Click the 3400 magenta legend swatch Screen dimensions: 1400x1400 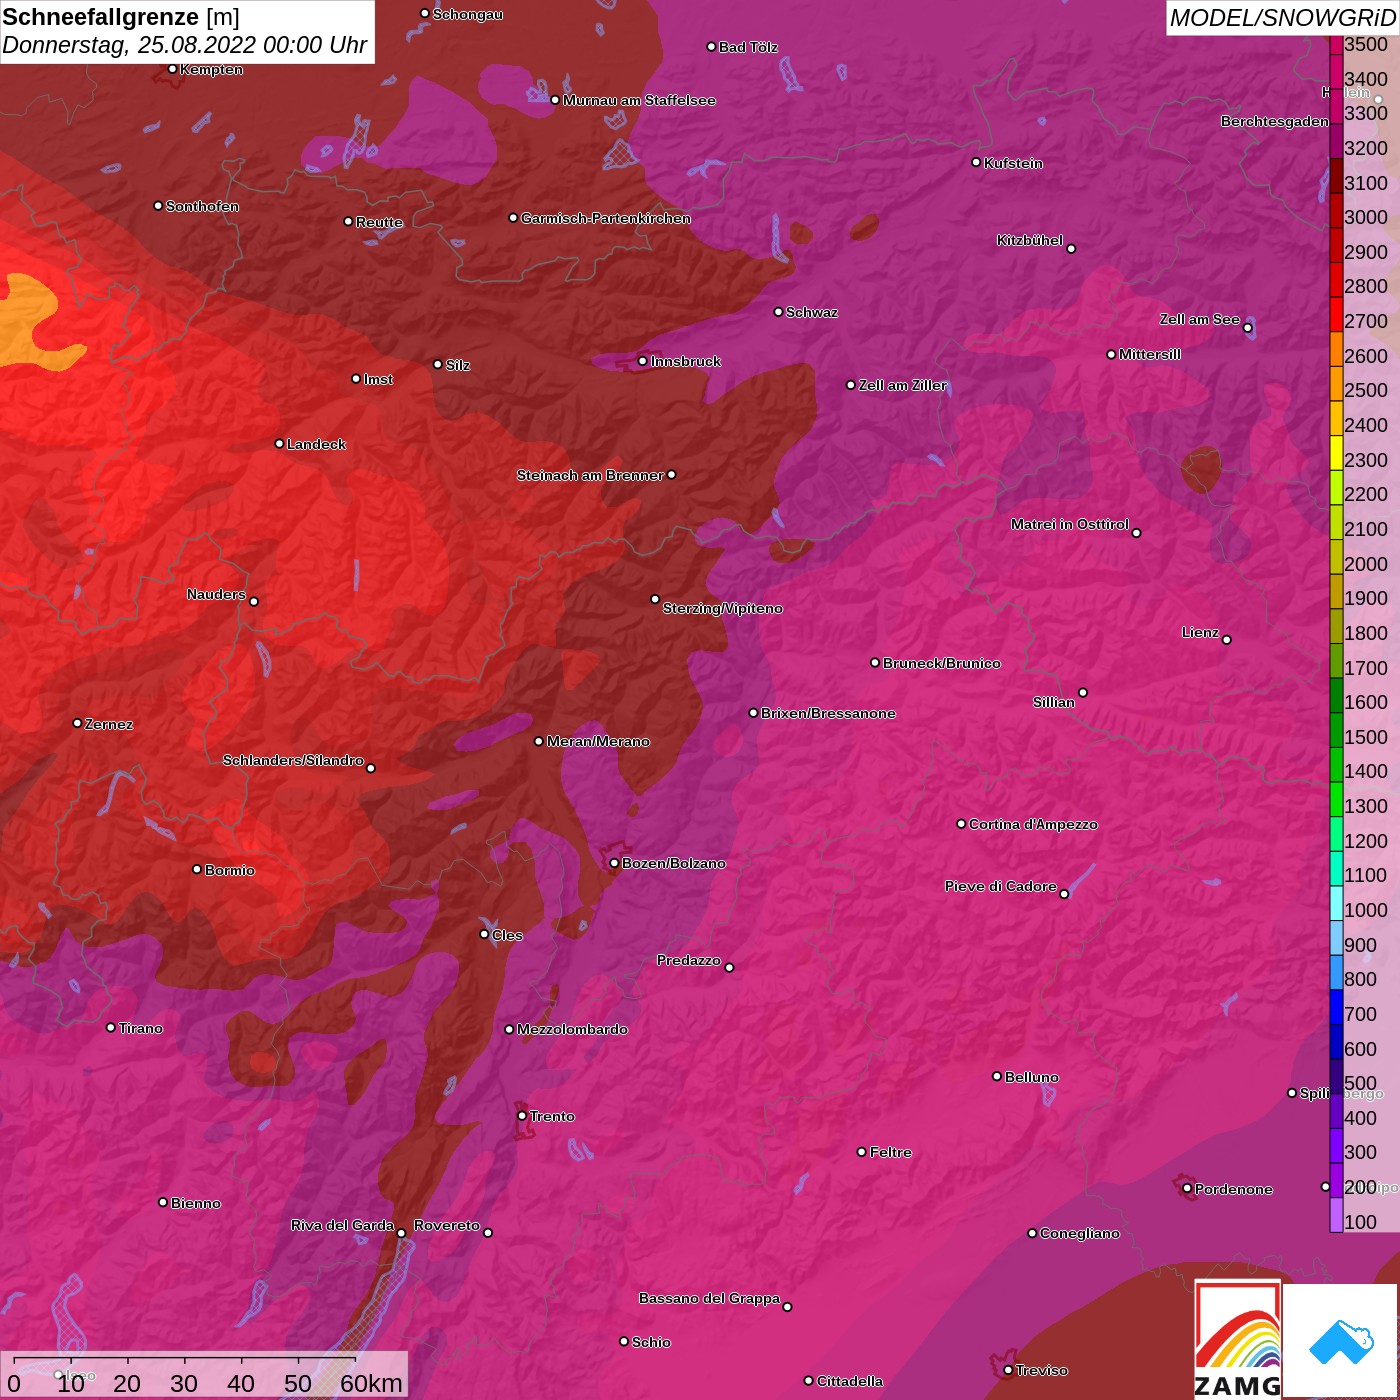click(1336, 72)
